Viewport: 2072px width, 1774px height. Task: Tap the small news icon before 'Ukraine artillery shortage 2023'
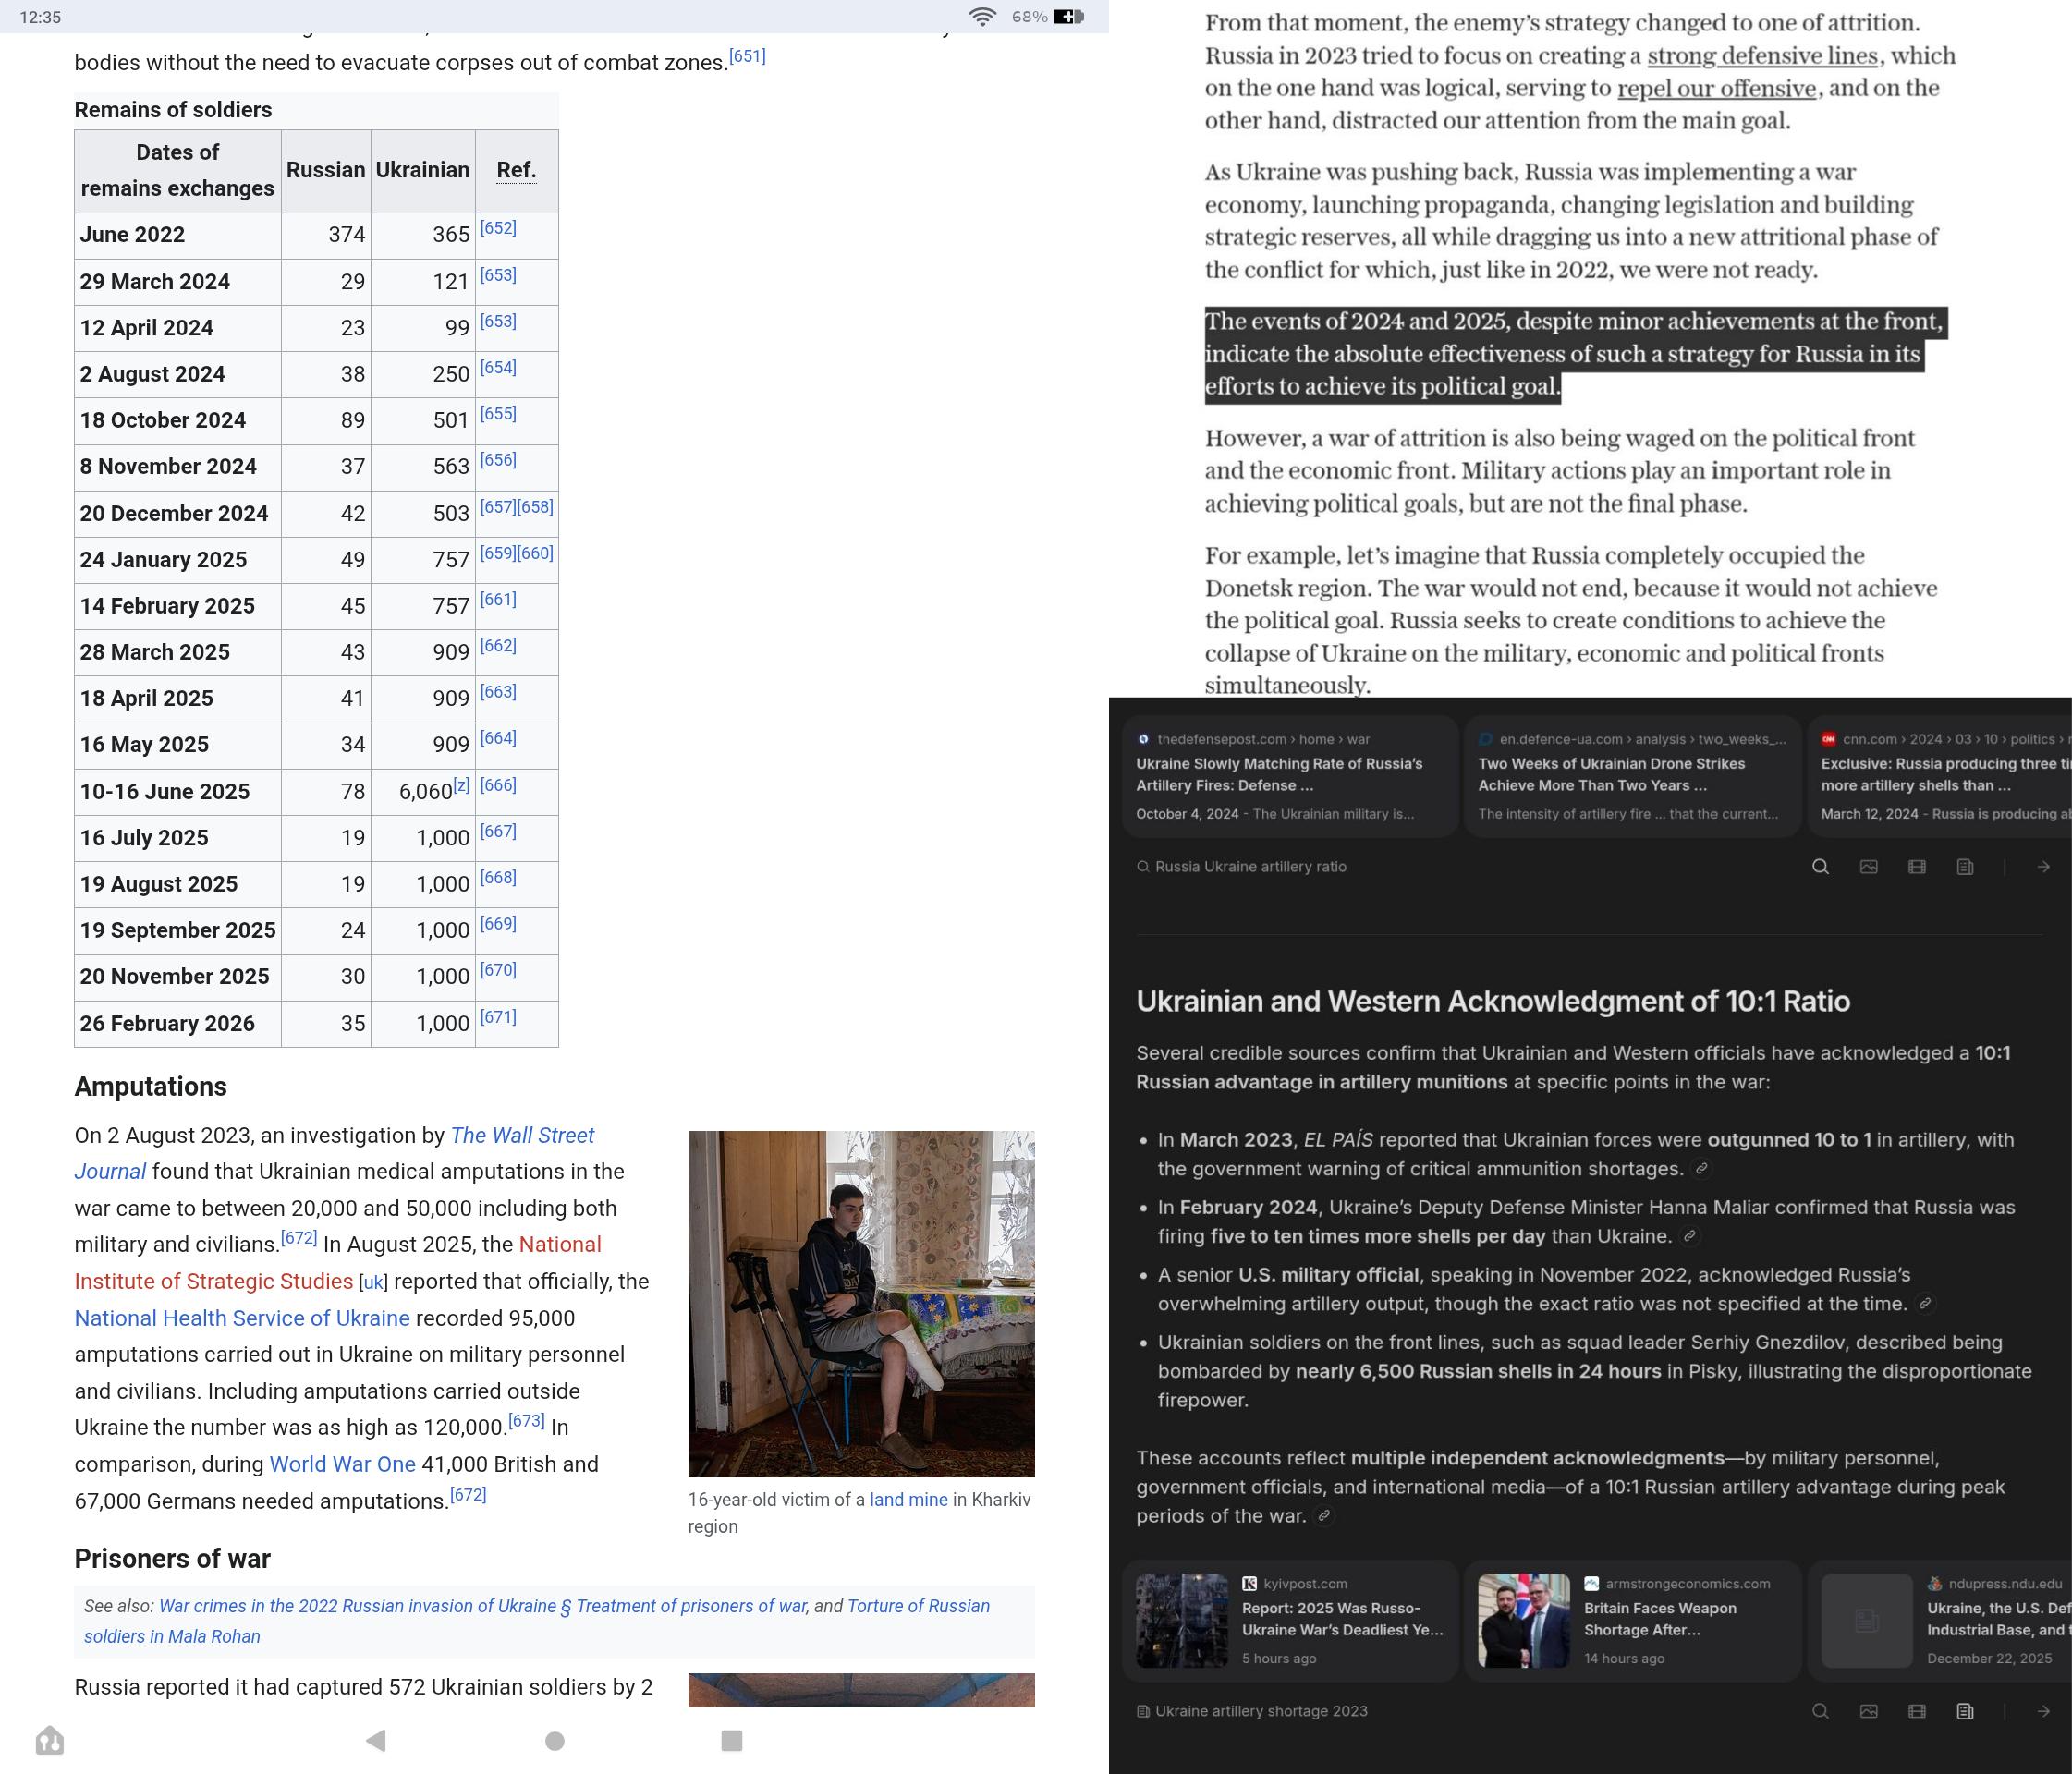tap(1143, 1711)
